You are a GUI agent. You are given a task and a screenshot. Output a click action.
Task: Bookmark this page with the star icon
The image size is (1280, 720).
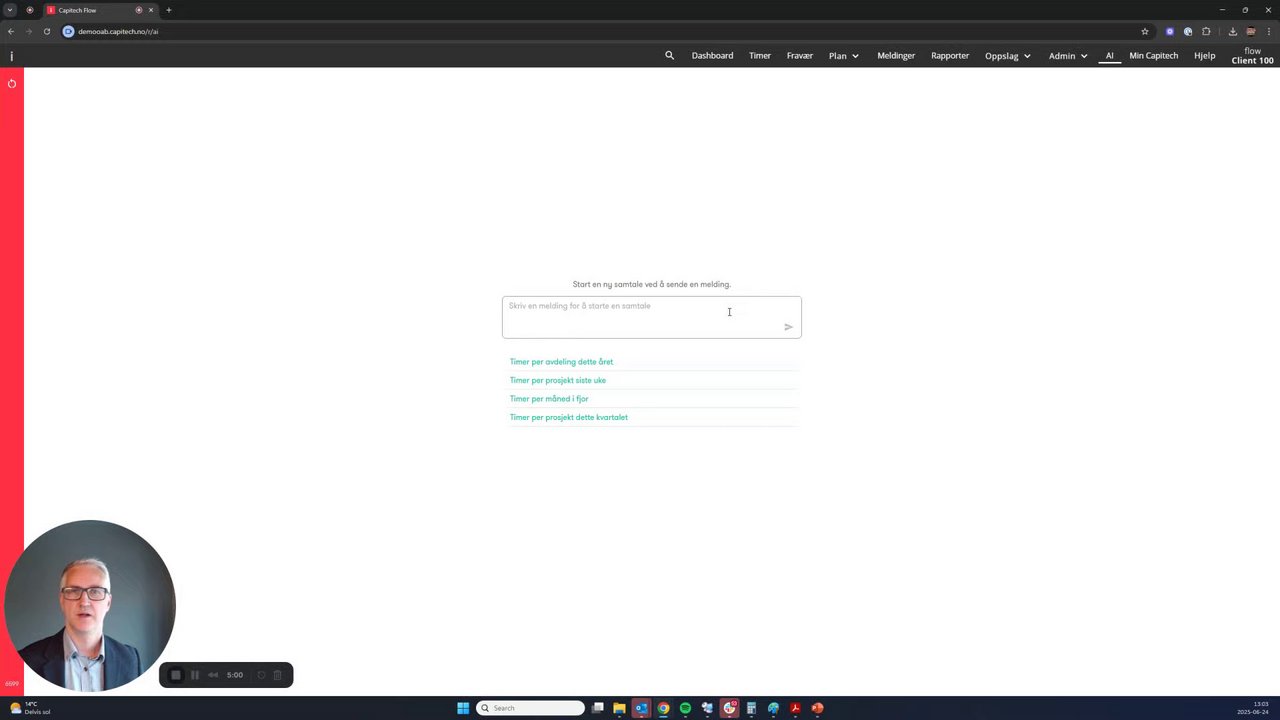pos(1145,31)
